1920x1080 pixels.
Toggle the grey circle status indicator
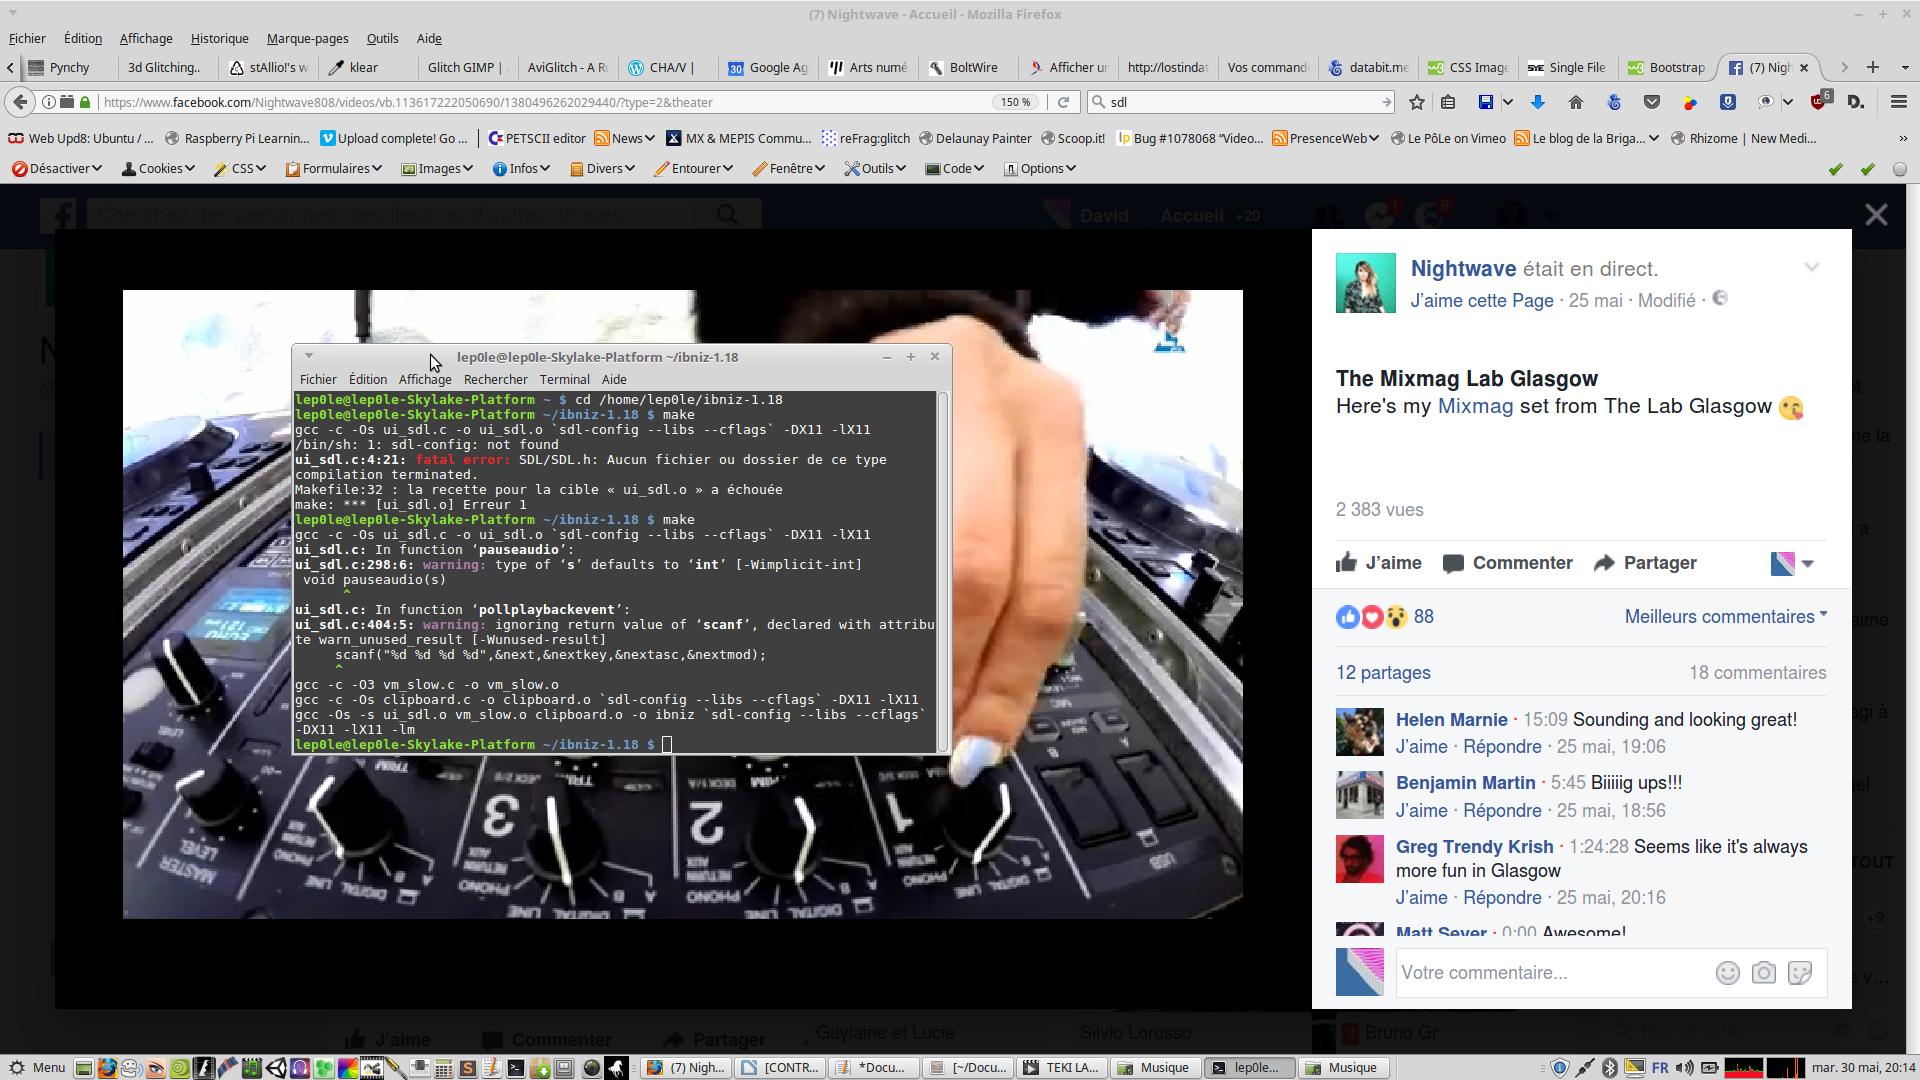(1899, 169)
